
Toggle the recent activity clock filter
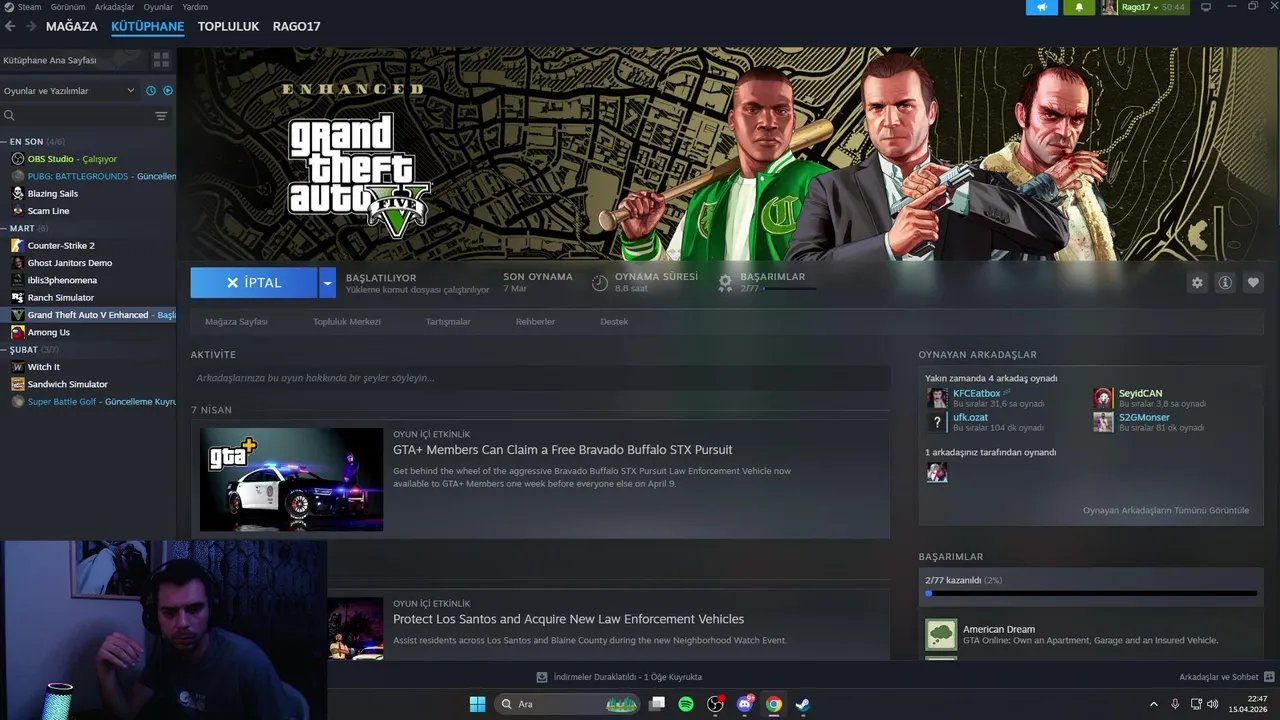pyautogui.click(x=151, y=90)
